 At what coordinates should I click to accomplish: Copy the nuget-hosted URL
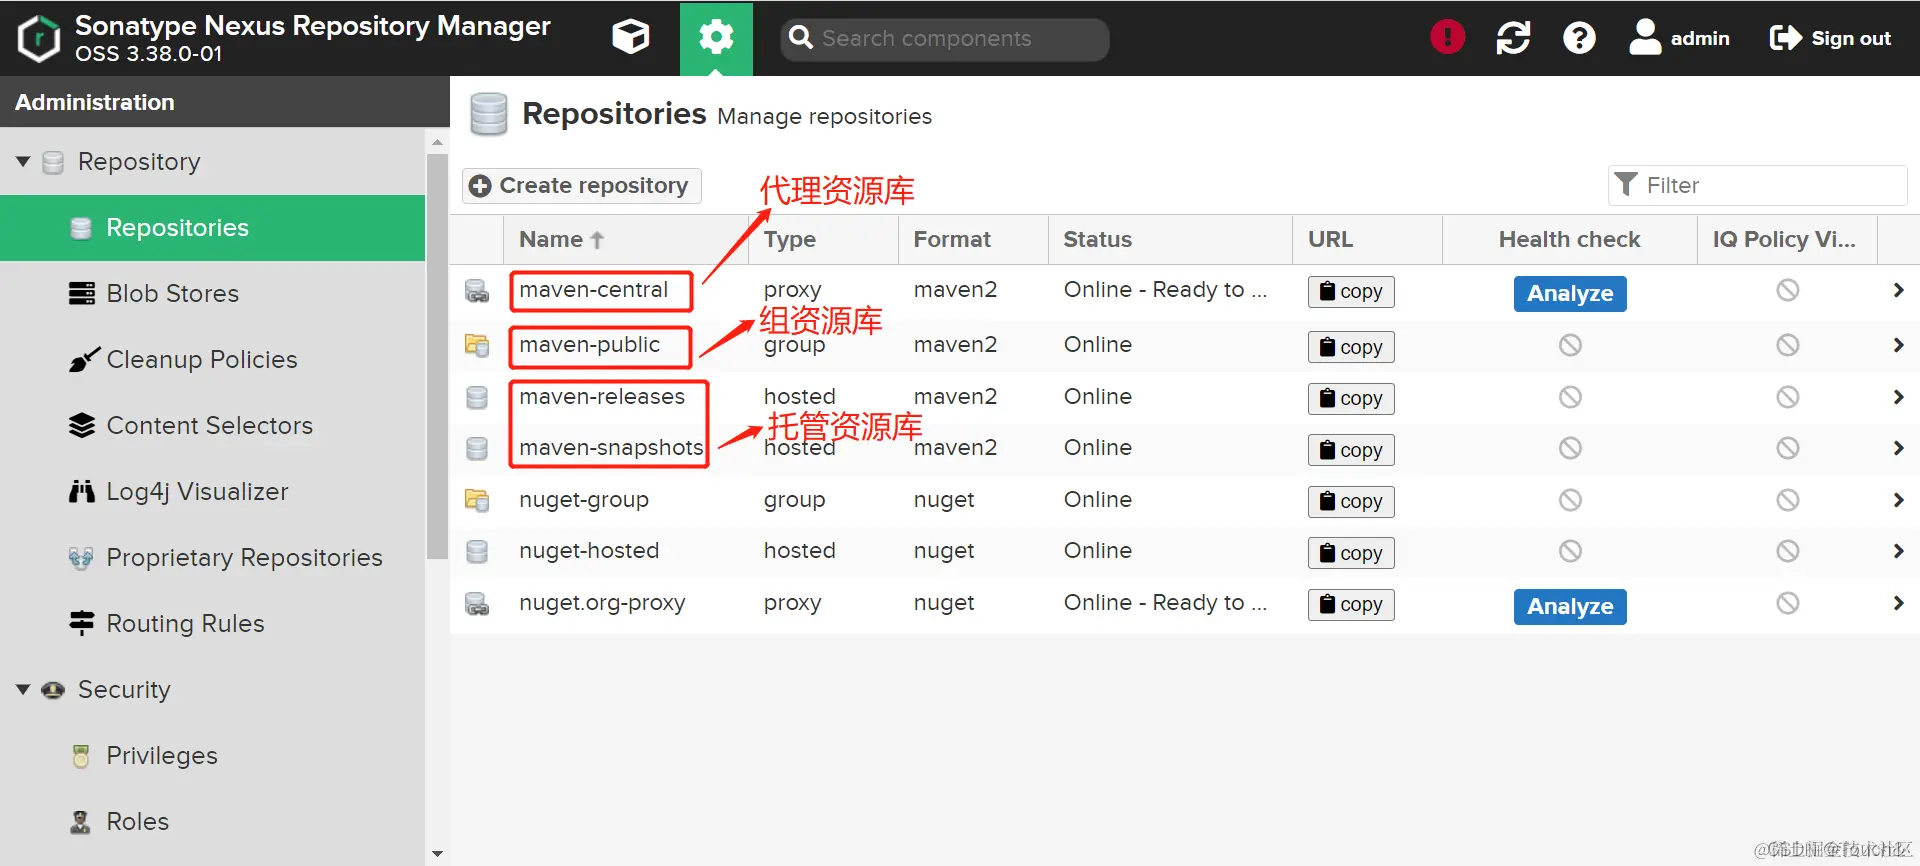pyautogui.click(x=1351, y=553)
